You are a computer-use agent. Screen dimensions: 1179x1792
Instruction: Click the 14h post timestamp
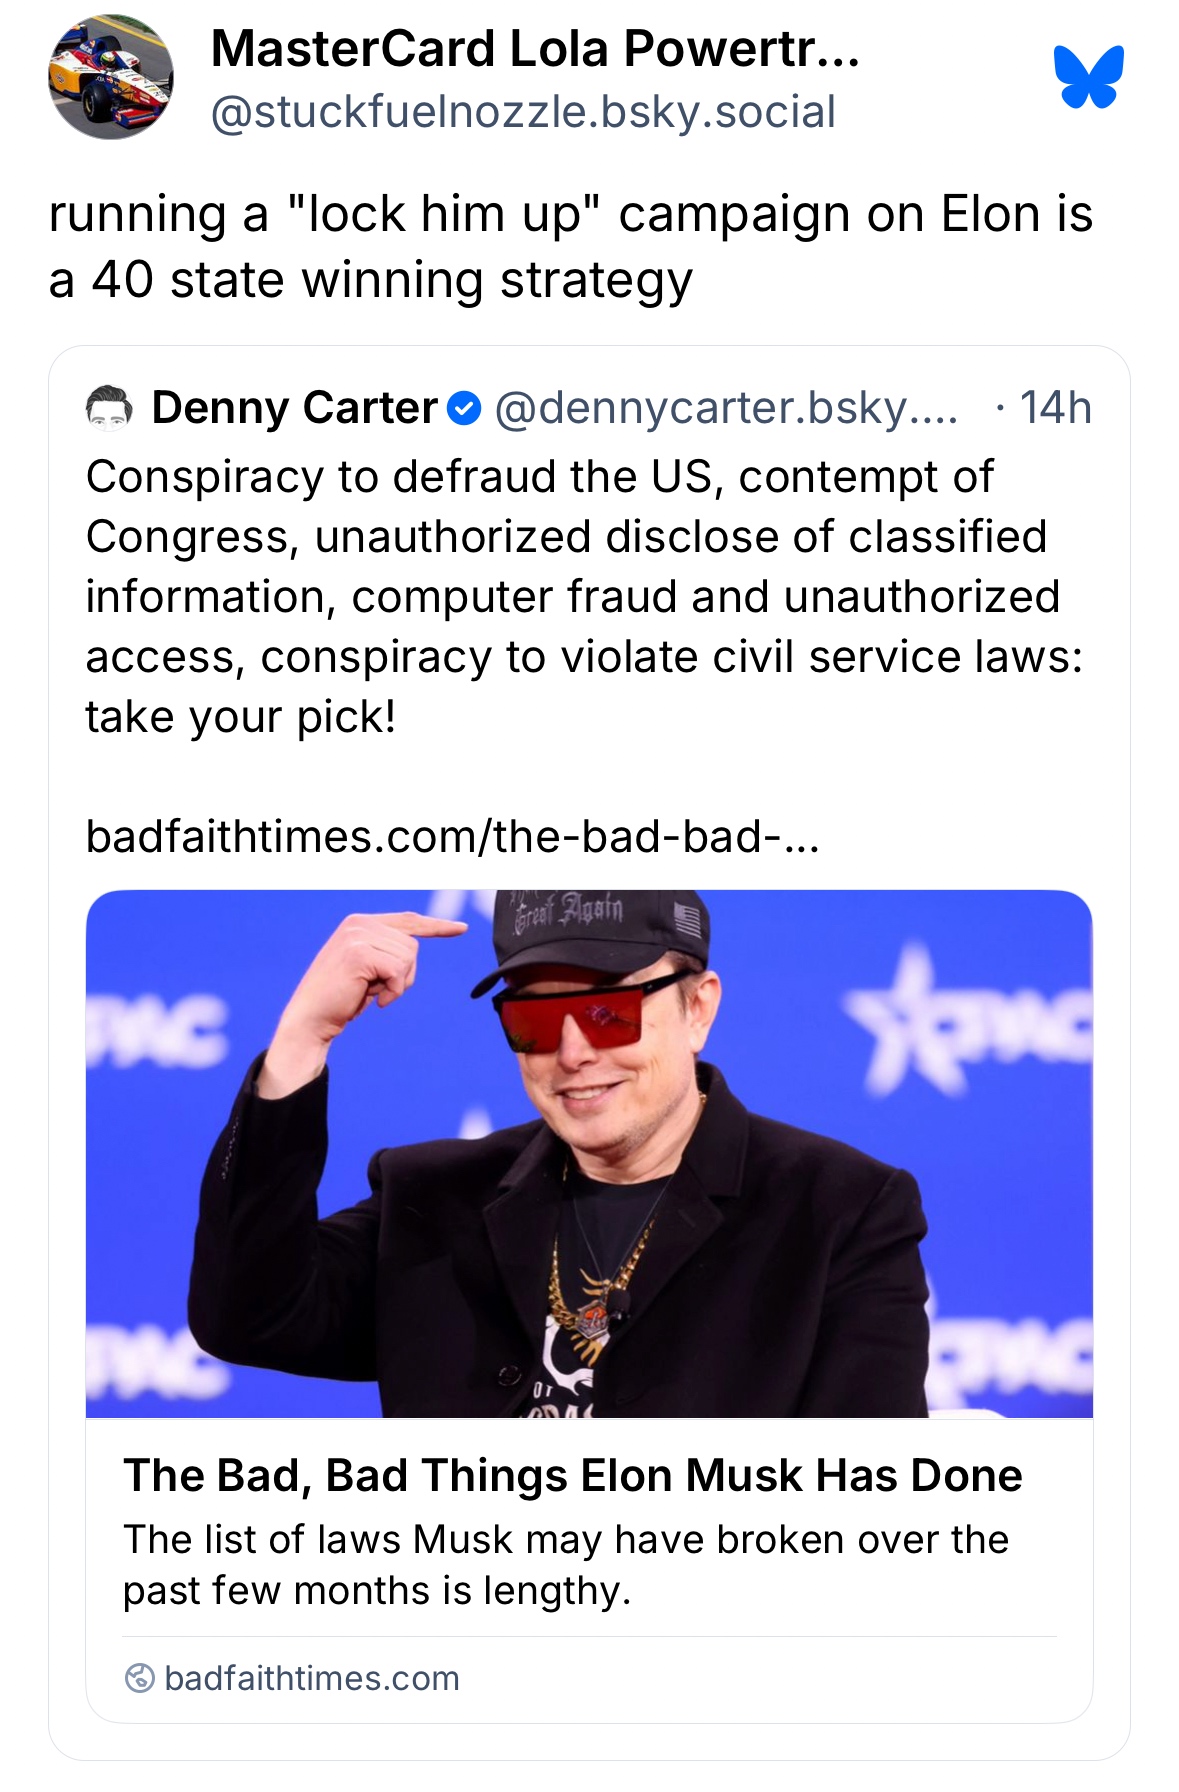(x=1055, y=408)
